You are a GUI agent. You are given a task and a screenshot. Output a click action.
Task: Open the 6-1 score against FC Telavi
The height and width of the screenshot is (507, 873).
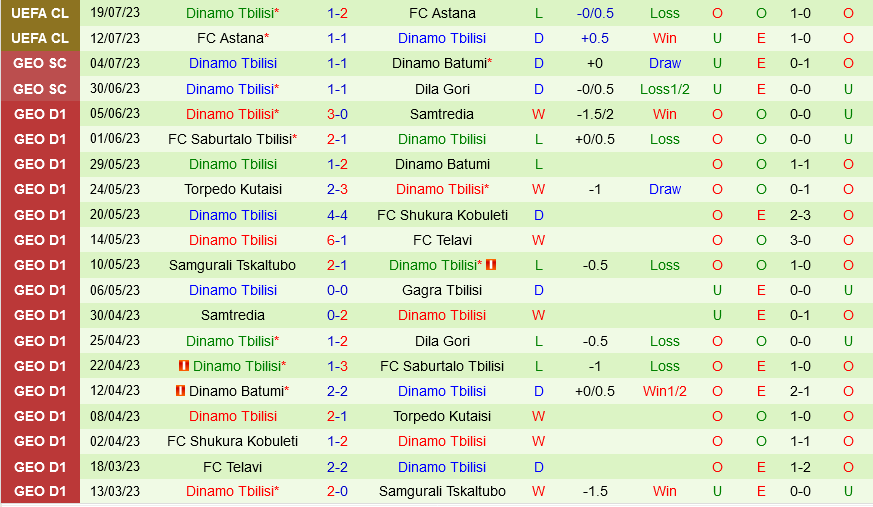(x=337, y=240)
